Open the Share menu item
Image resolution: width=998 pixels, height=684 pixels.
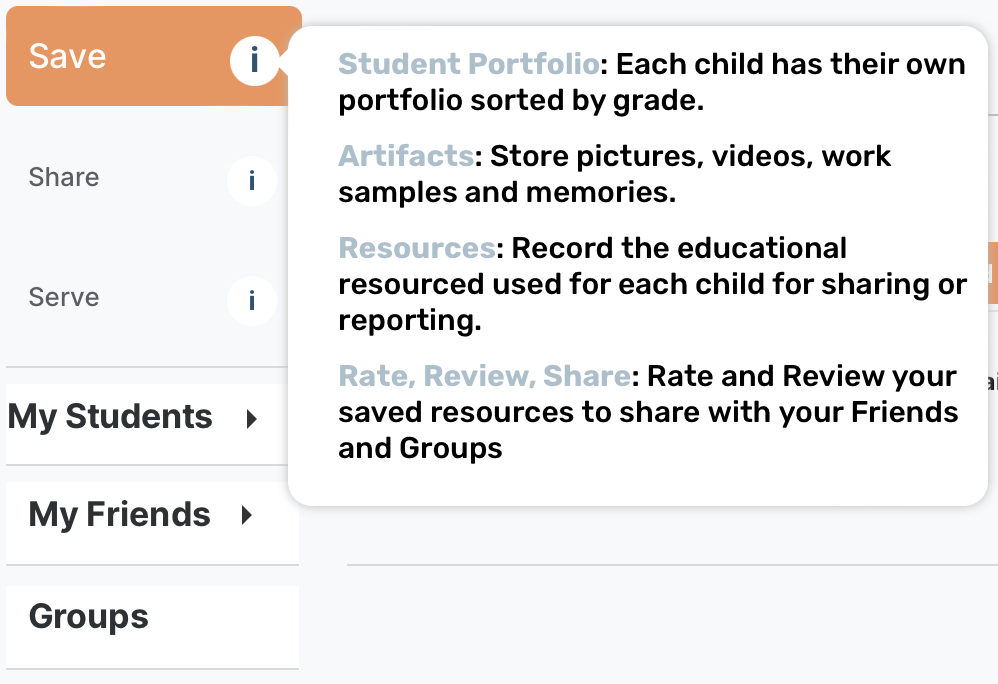[64, 178]
